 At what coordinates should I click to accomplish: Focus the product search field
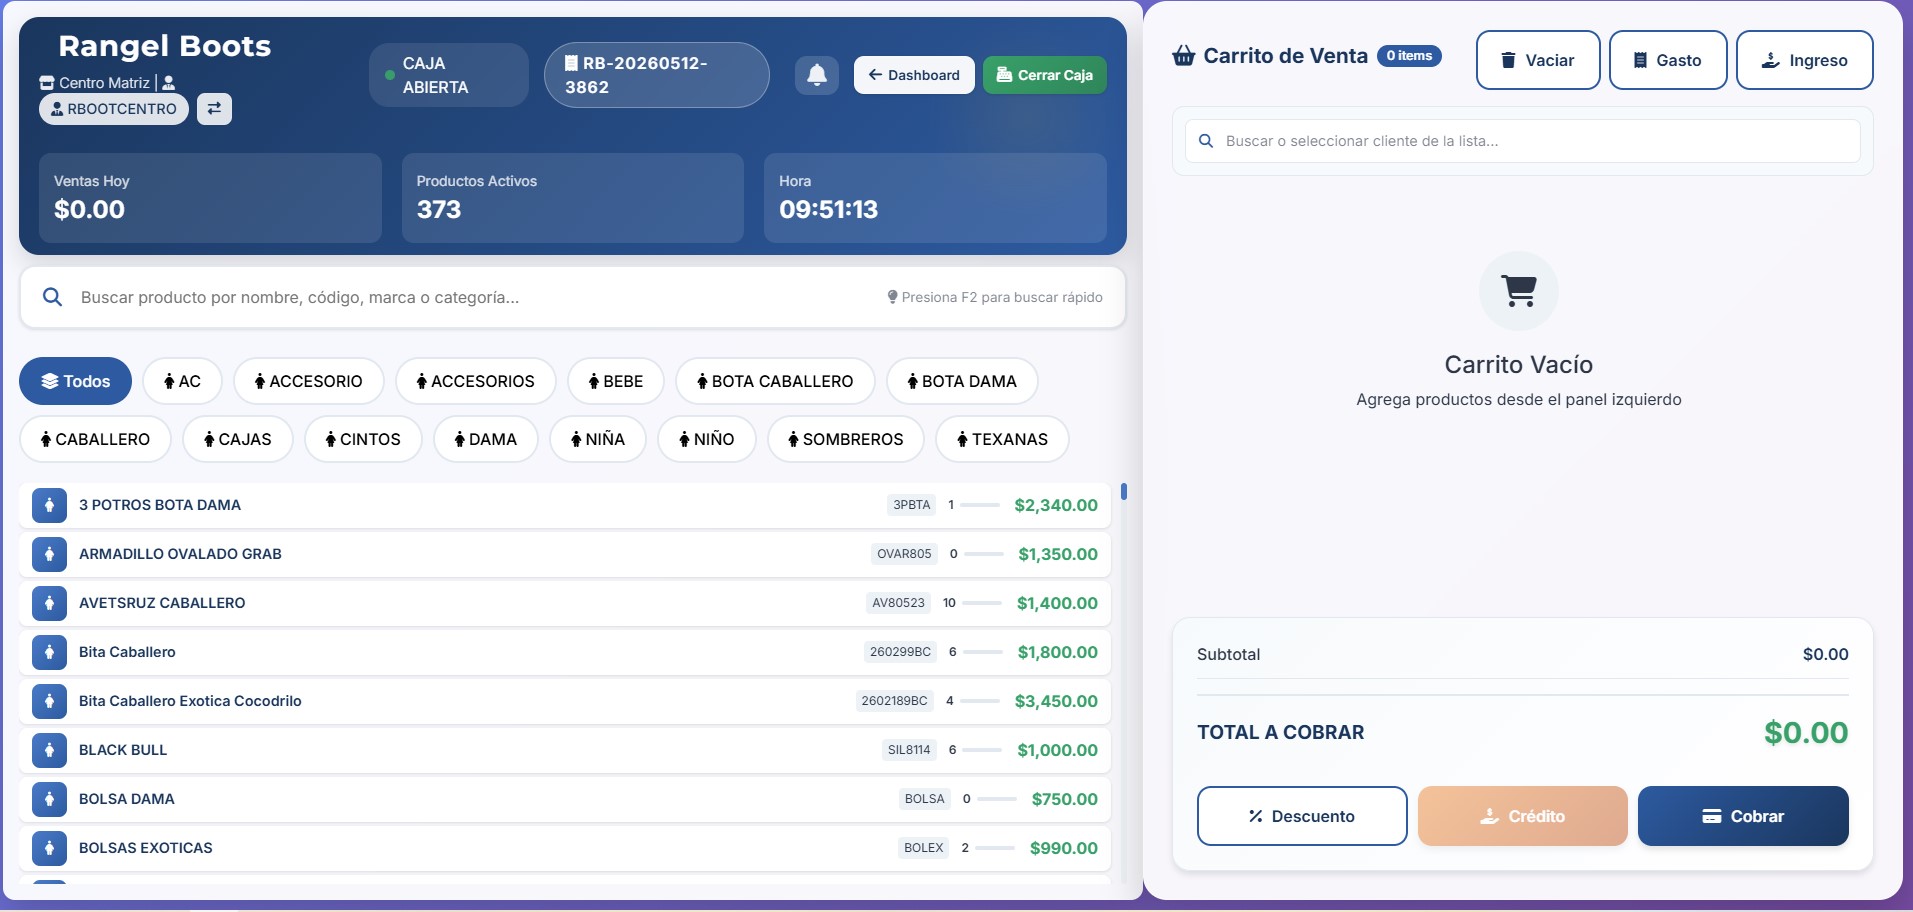pyautogui.click(x=572, y=297)
